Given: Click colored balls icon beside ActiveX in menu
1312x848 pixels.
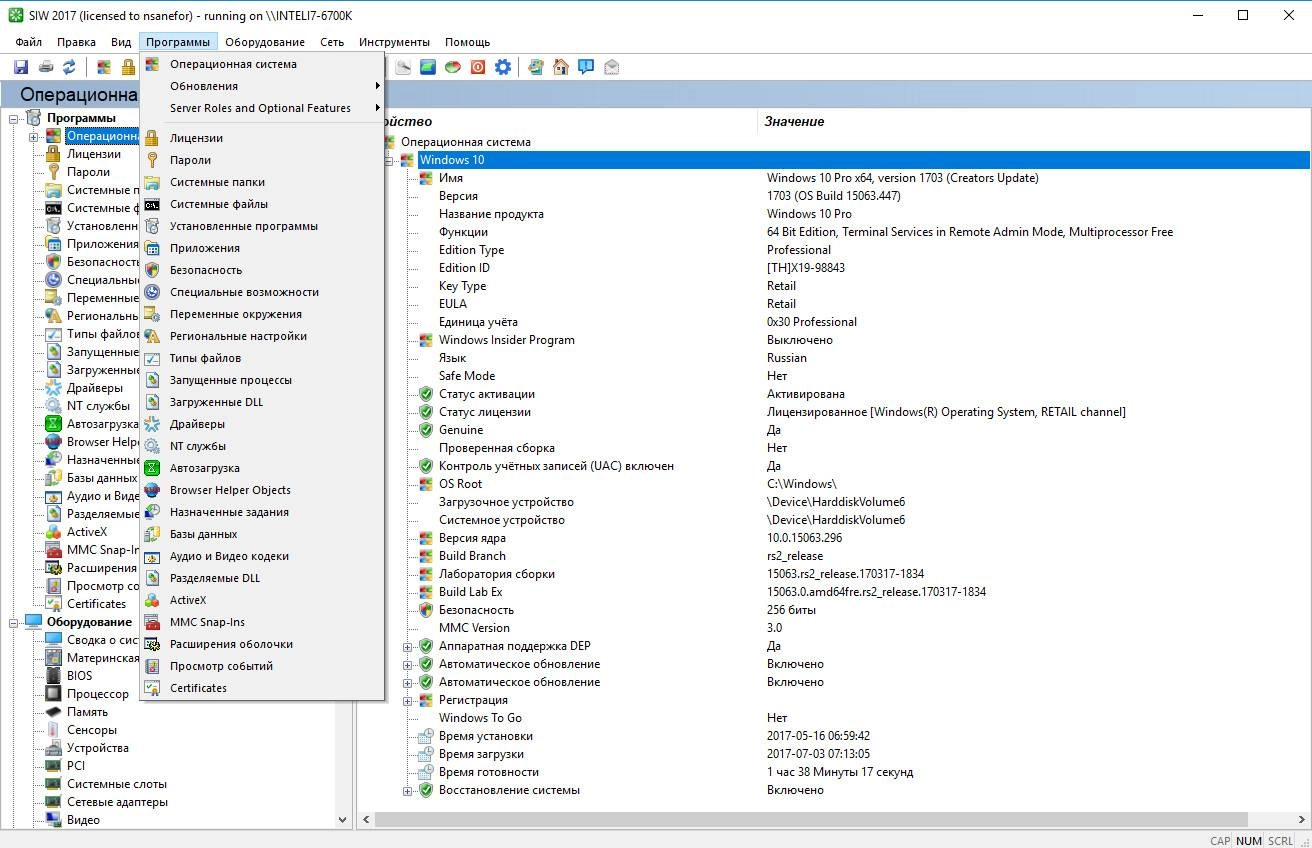Looking at the screenshot, I should pyautogui.click(x=152, y=600).
